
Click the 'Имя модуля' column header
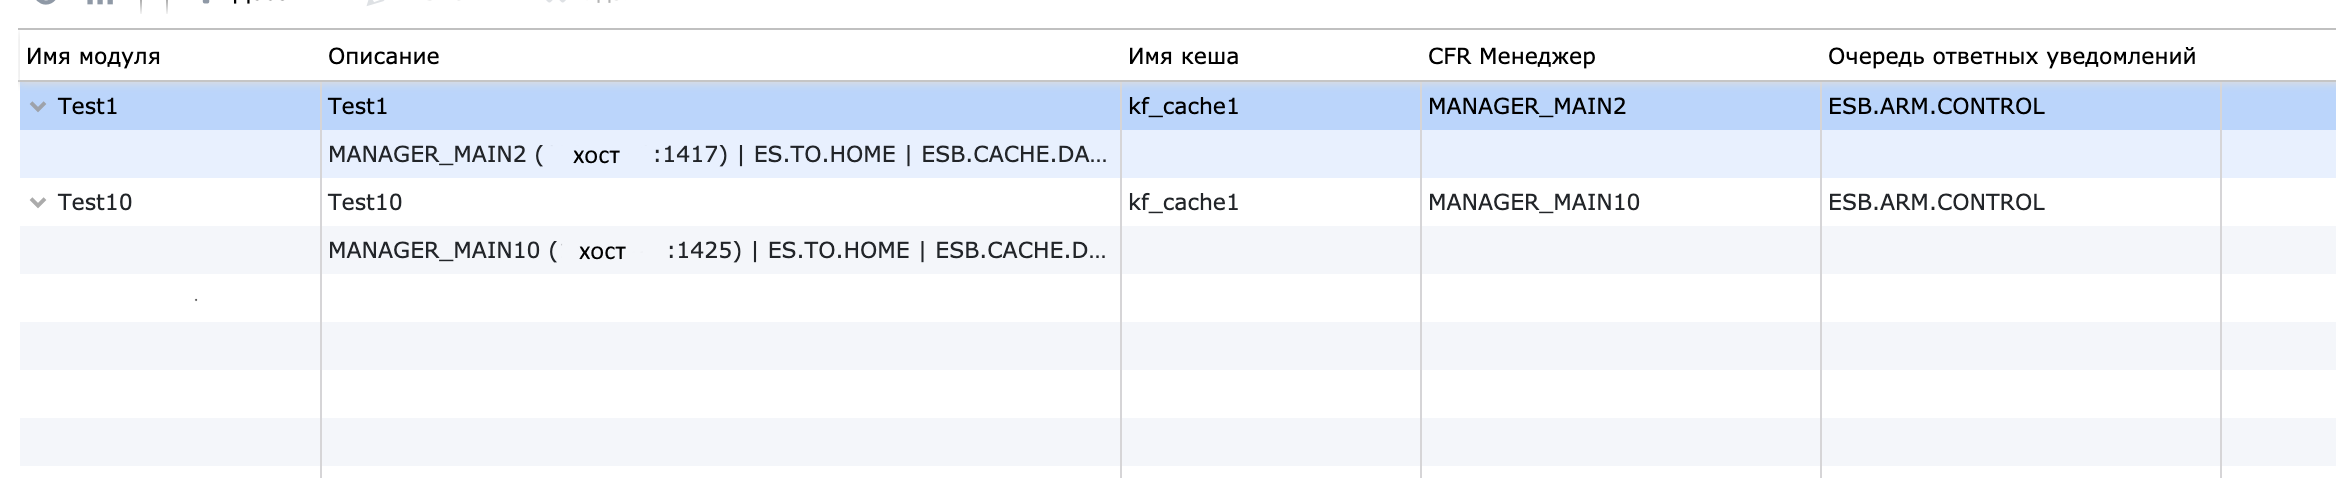pyautogui.click(x=93, y=56)
